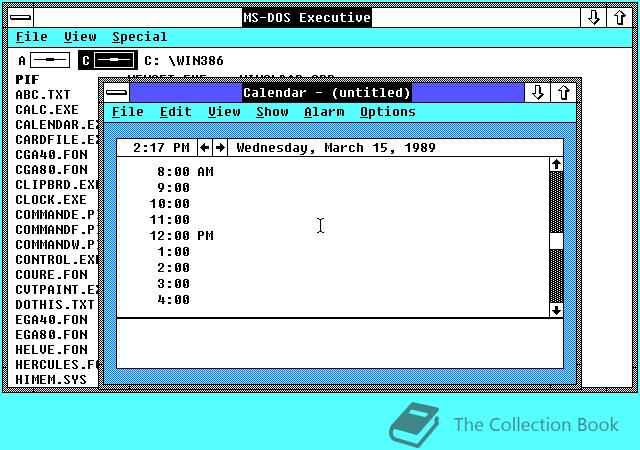Open Calendar Options menu

point(388,112)
